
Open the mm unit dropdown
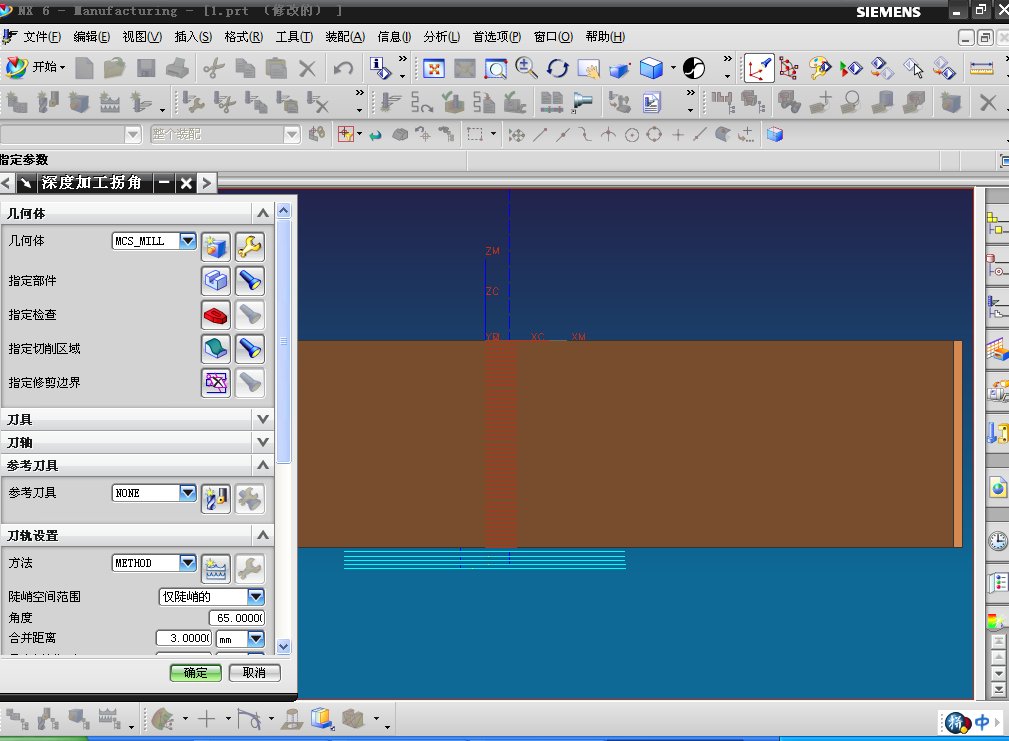[x=255, y=638]
